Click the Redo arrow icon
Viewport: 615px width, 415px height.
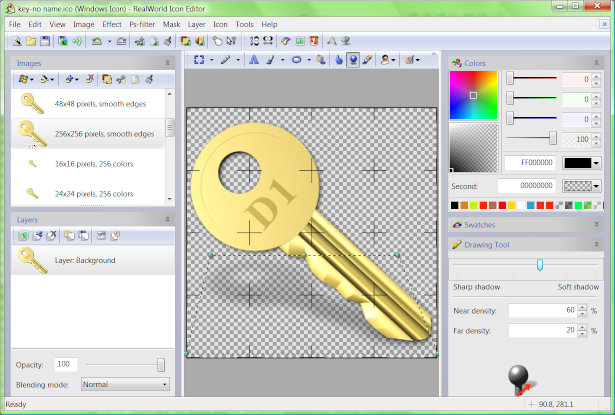pos(122,41)
